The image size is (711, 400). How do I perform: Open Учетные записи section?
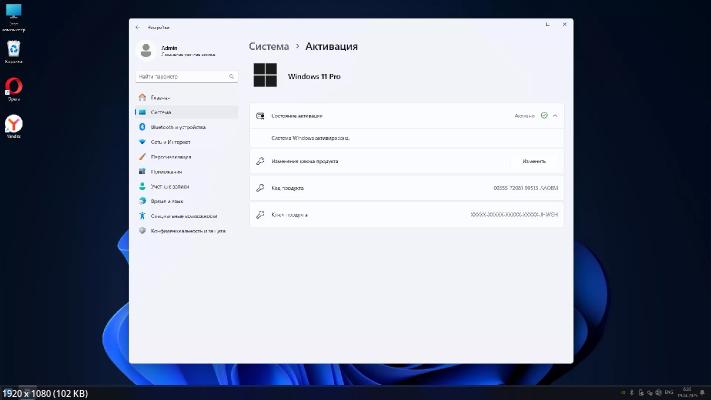[186, 186]
